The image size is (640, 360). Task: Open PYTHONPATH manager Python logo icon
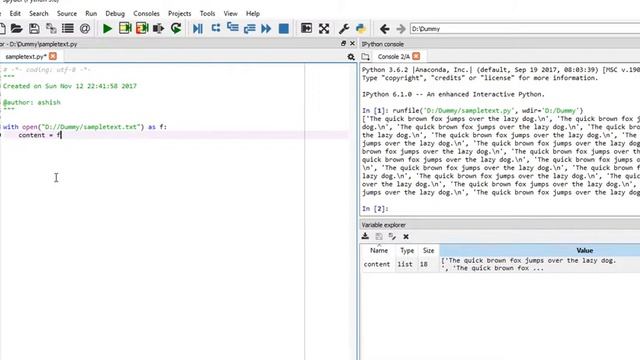361,29
